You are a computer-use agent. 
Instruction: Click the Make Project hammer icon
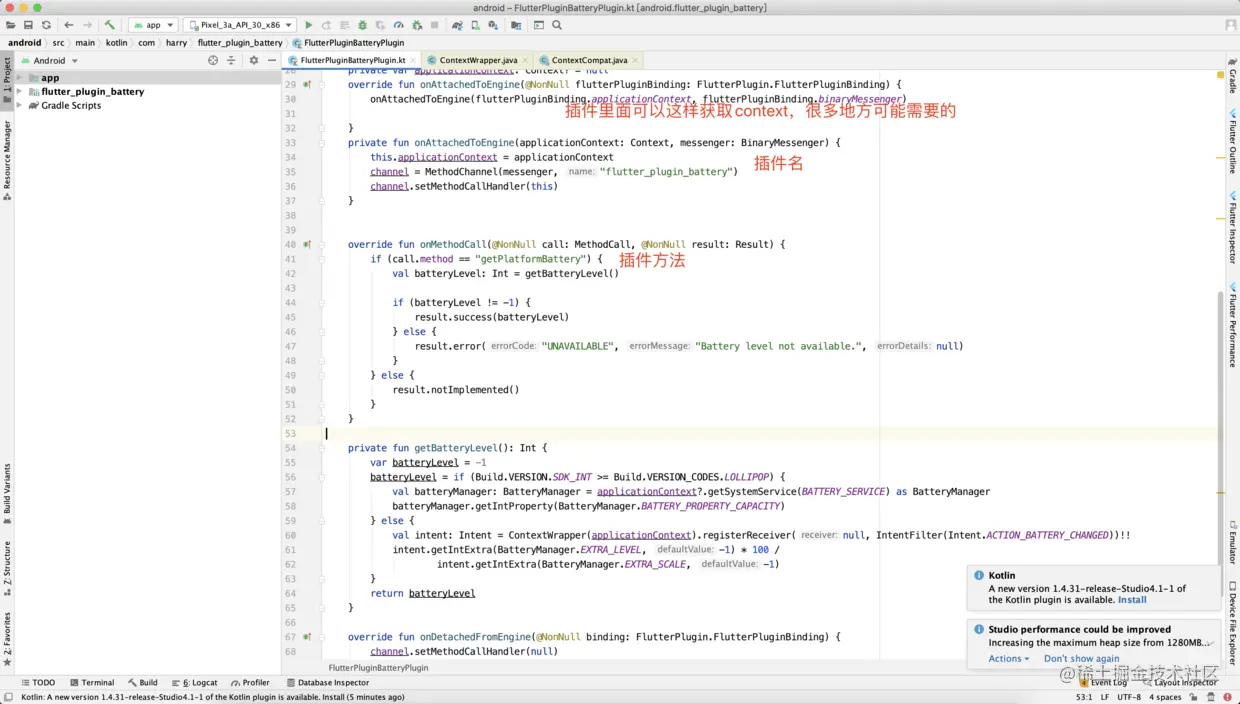point(110,25)
